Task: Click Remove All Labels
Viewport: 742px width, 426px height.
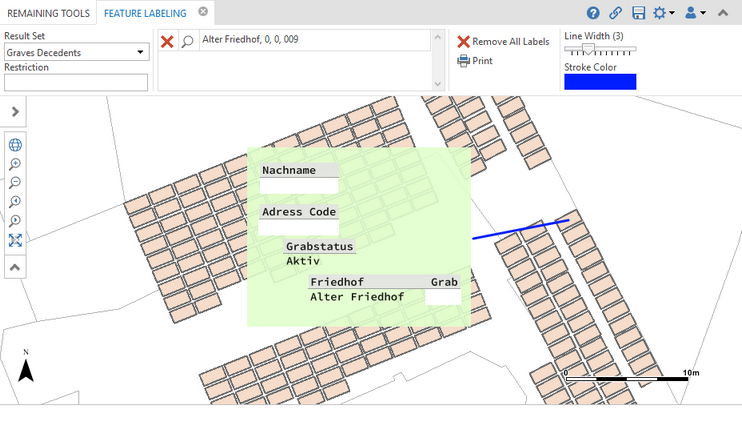Action: 503,42
